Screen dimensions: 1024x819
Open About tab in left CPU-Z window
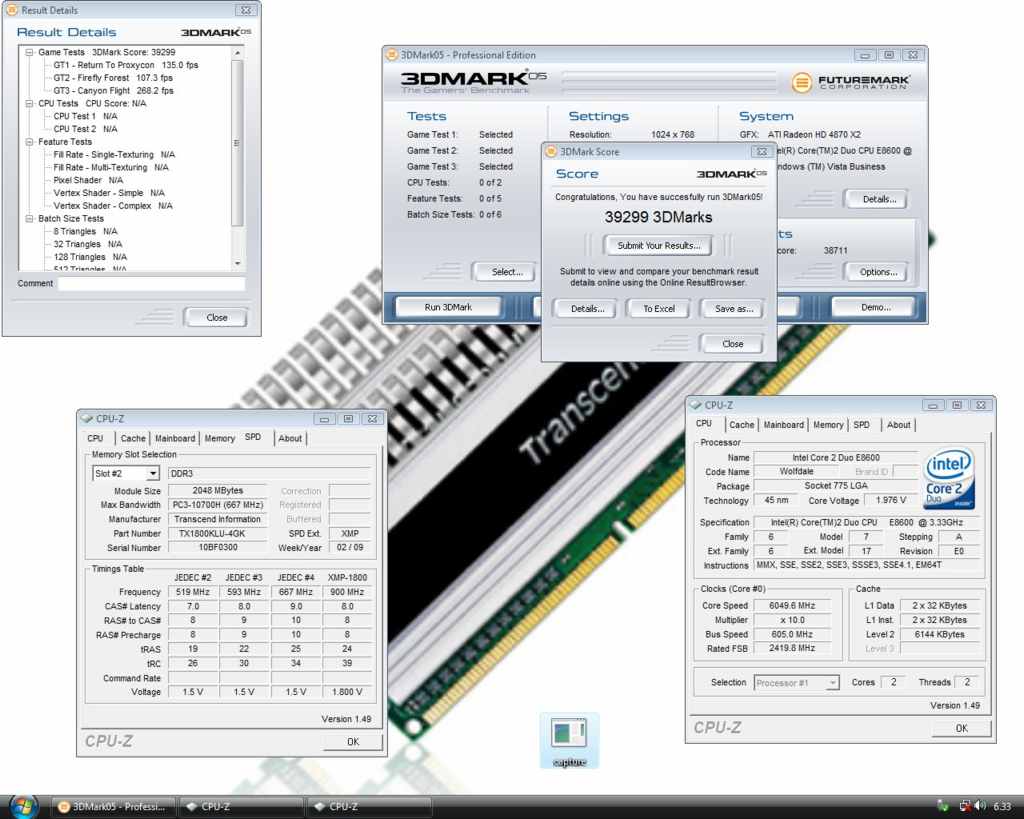pos(290,438)
